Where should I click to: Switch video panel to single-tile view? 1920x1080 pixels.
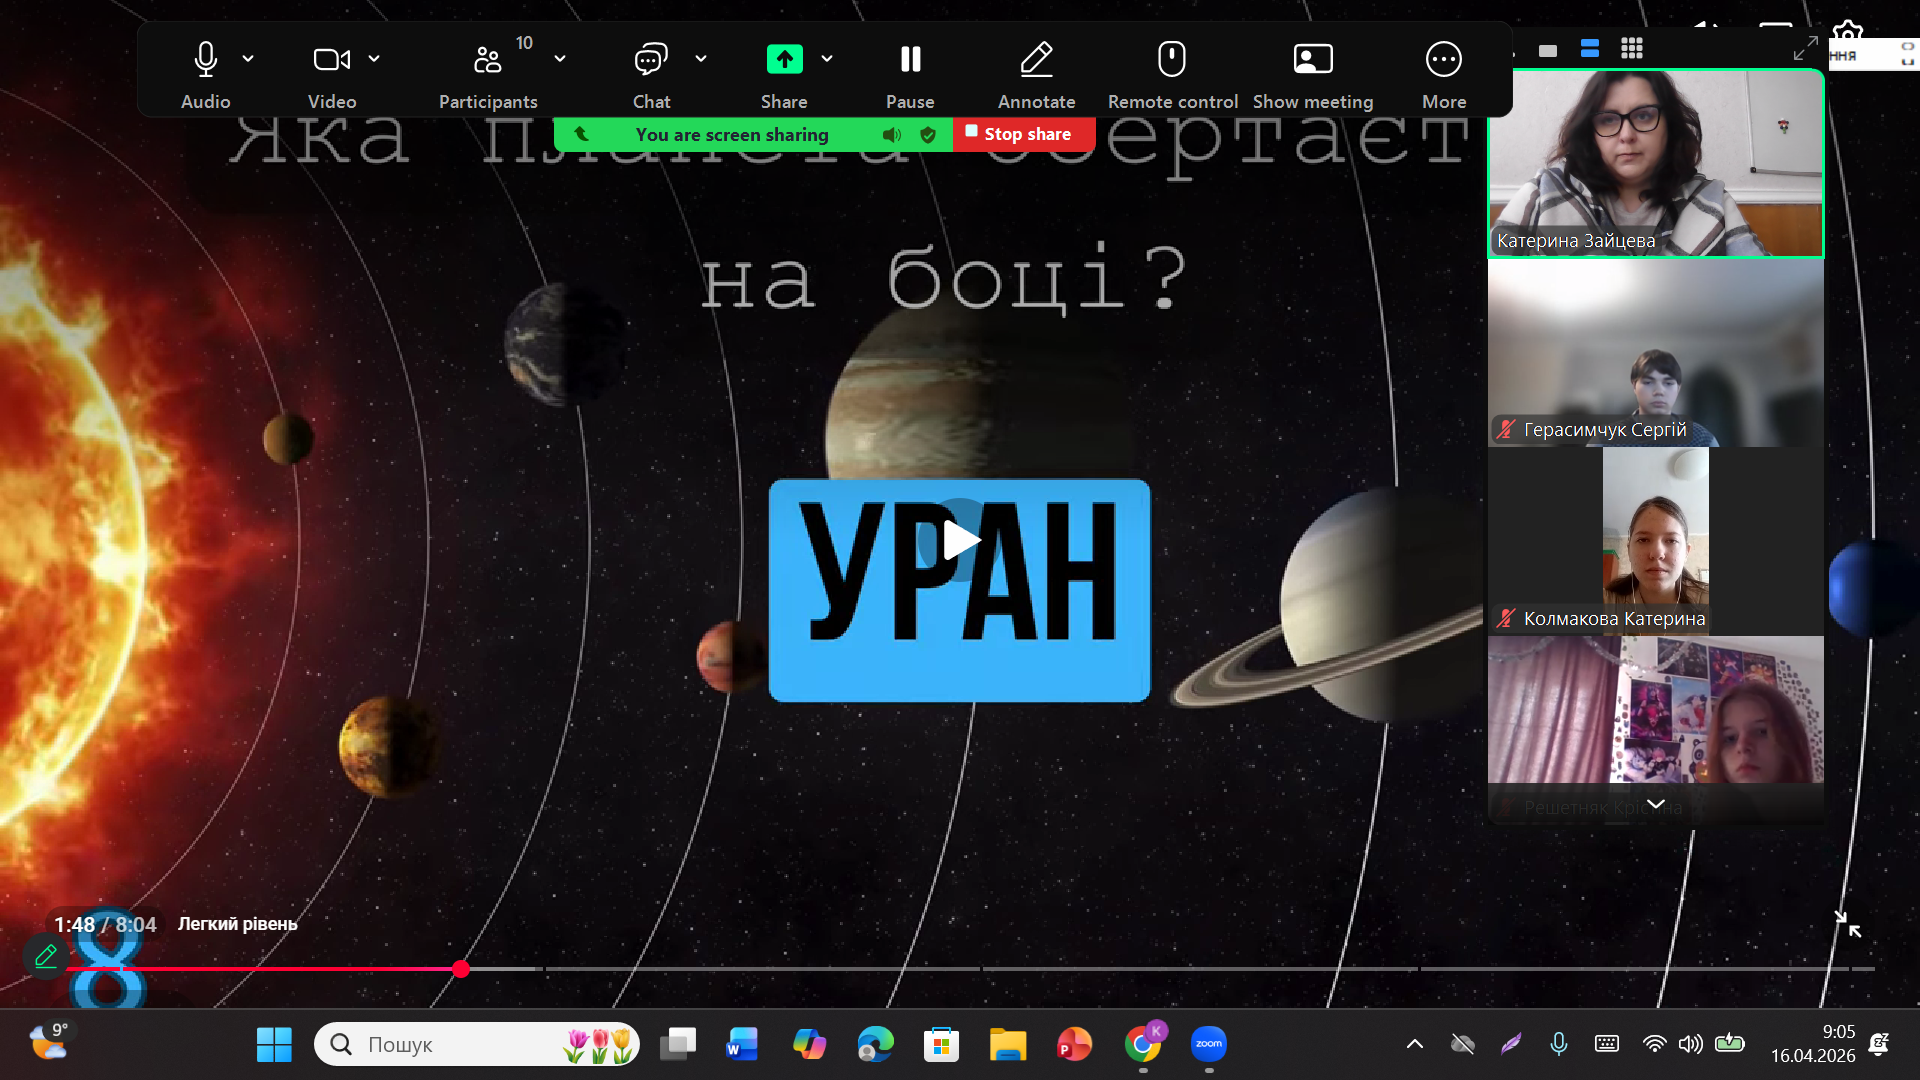(x=1548, y=50)
